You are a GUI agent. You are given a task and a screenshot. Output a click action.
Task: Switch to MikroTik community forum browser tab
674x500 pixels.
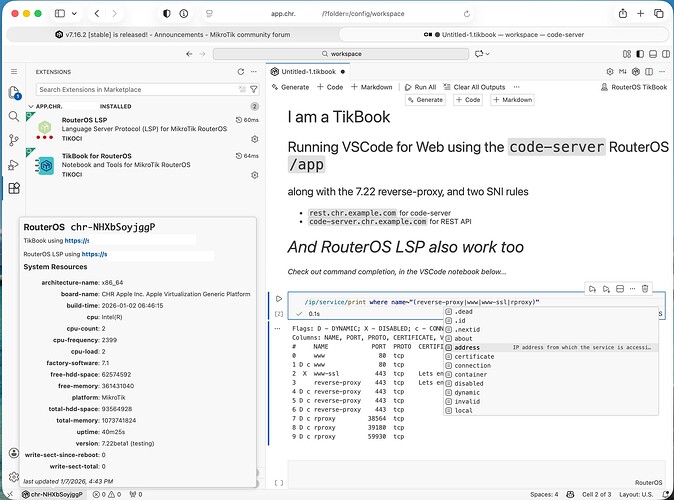point(173,34)
